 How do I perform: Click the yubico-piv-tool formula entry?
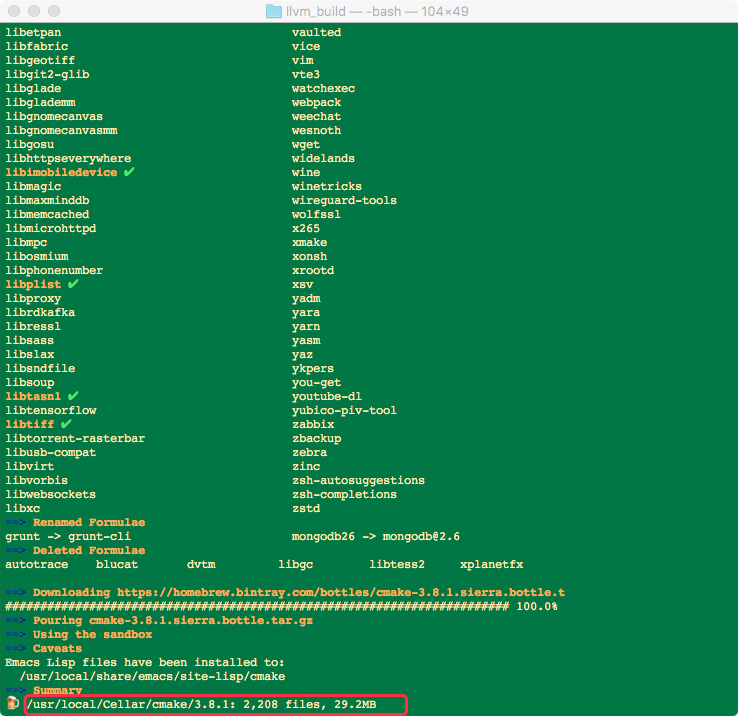coord(344,410)
